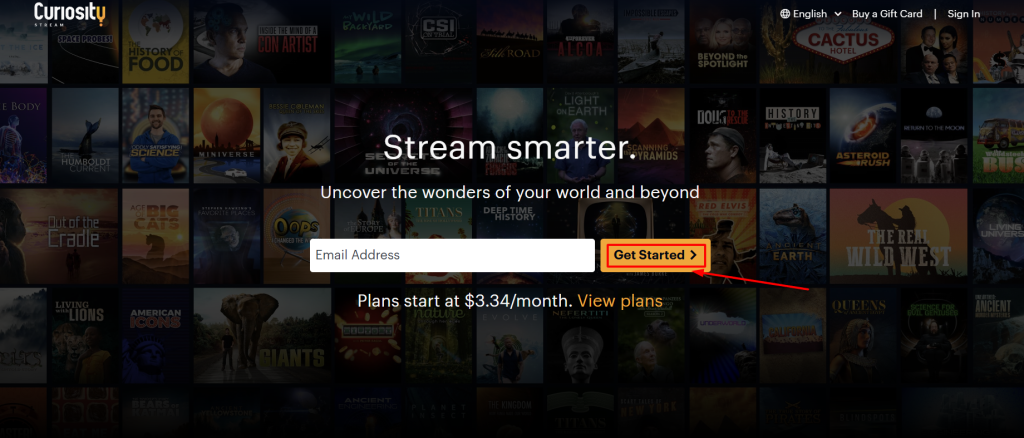
Task: Open the CSI poster
Action: point(439,42)
